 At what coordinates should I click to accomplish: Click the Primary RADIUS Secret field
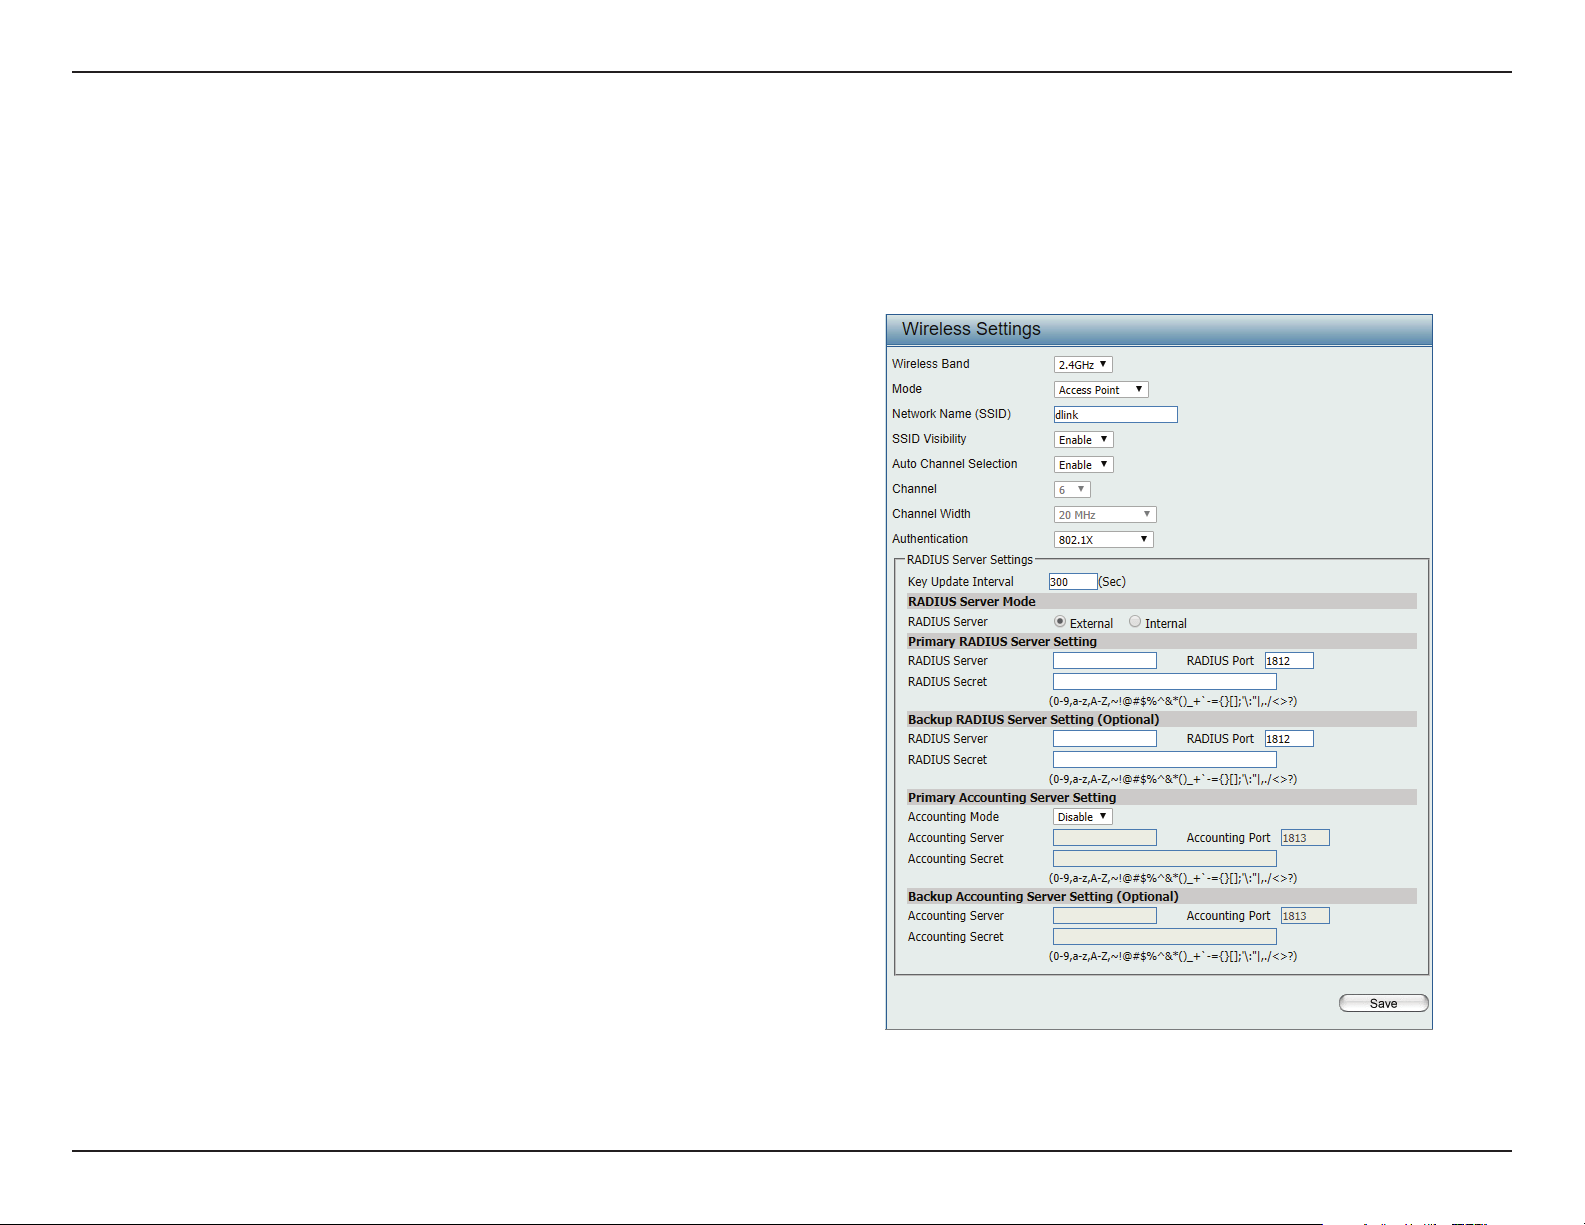pyautogui.click(x=1165, y=682)
